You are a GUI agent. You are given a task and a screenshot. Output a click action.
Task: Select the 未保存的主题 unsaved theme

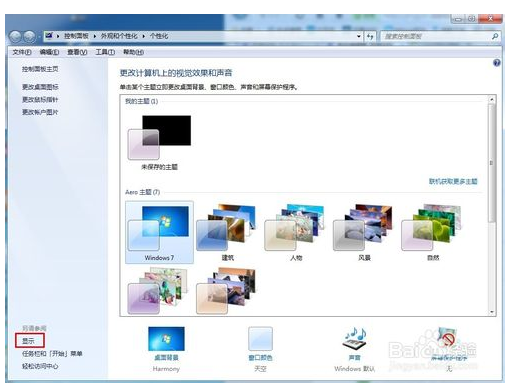159,142
